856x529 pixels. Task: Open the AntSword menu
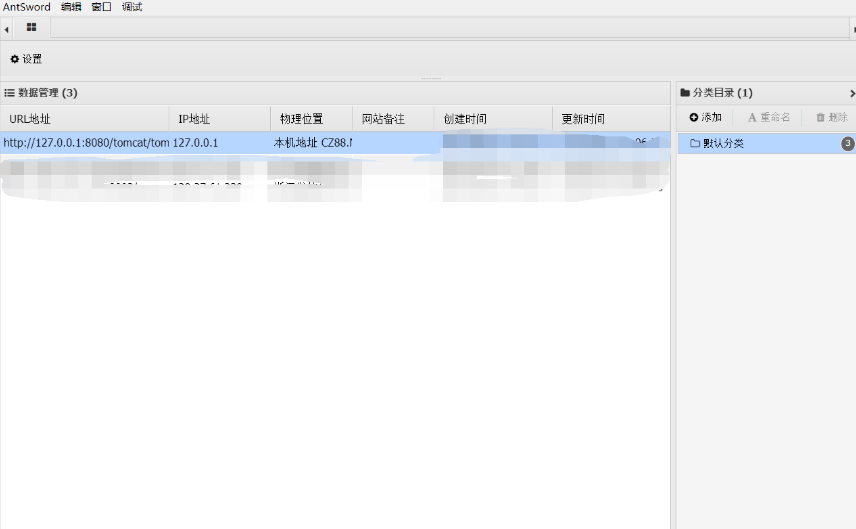pos(26,7)
